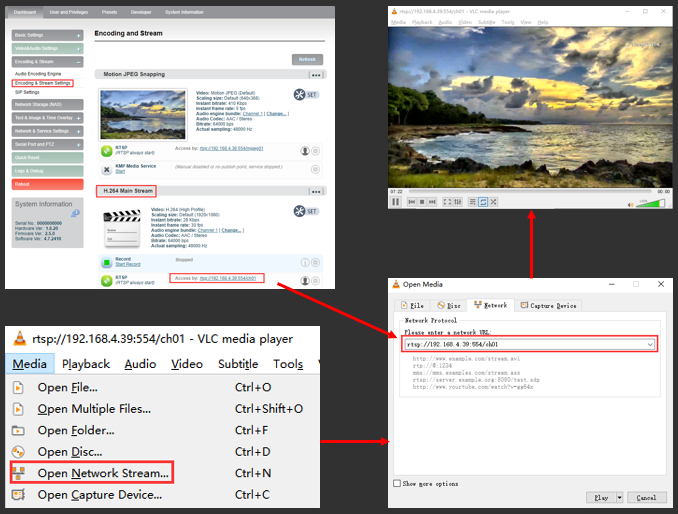Click the info icon in the Record row
This screenshot has height=514, width=678.
305,262
